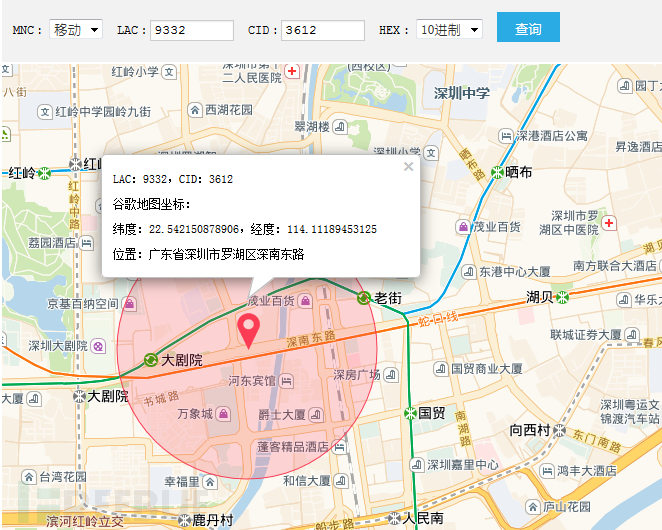This screenshot has height=530, width=662.
Task: Click the 国贸商业大厦 building icon
Action: coord(441,369)
